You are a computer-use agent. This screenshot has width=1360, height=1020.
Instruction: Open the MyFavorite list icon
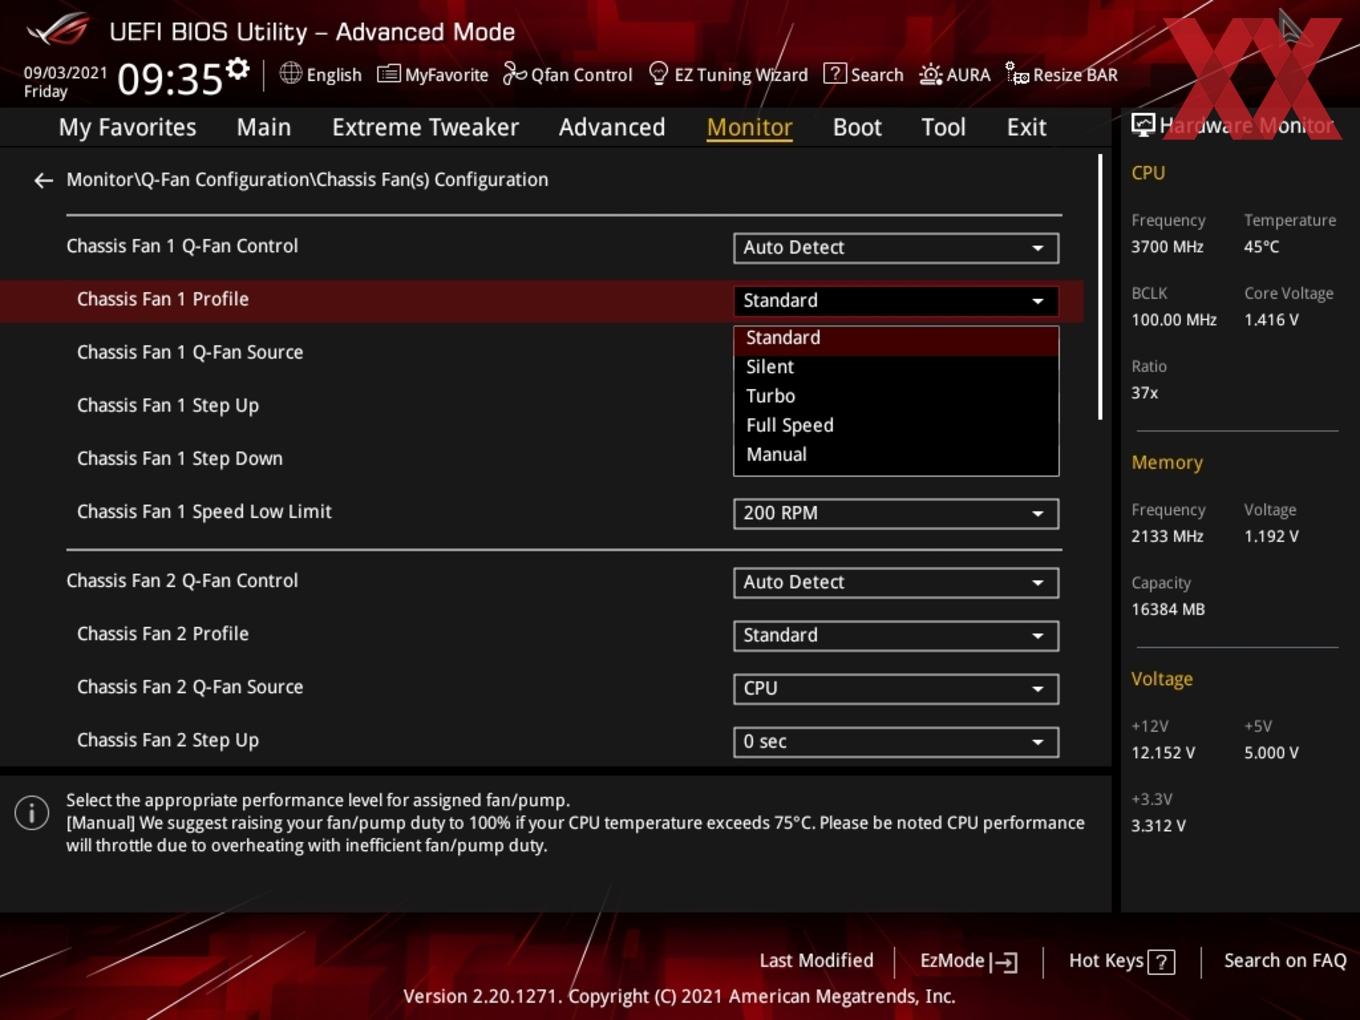point(388,74)
